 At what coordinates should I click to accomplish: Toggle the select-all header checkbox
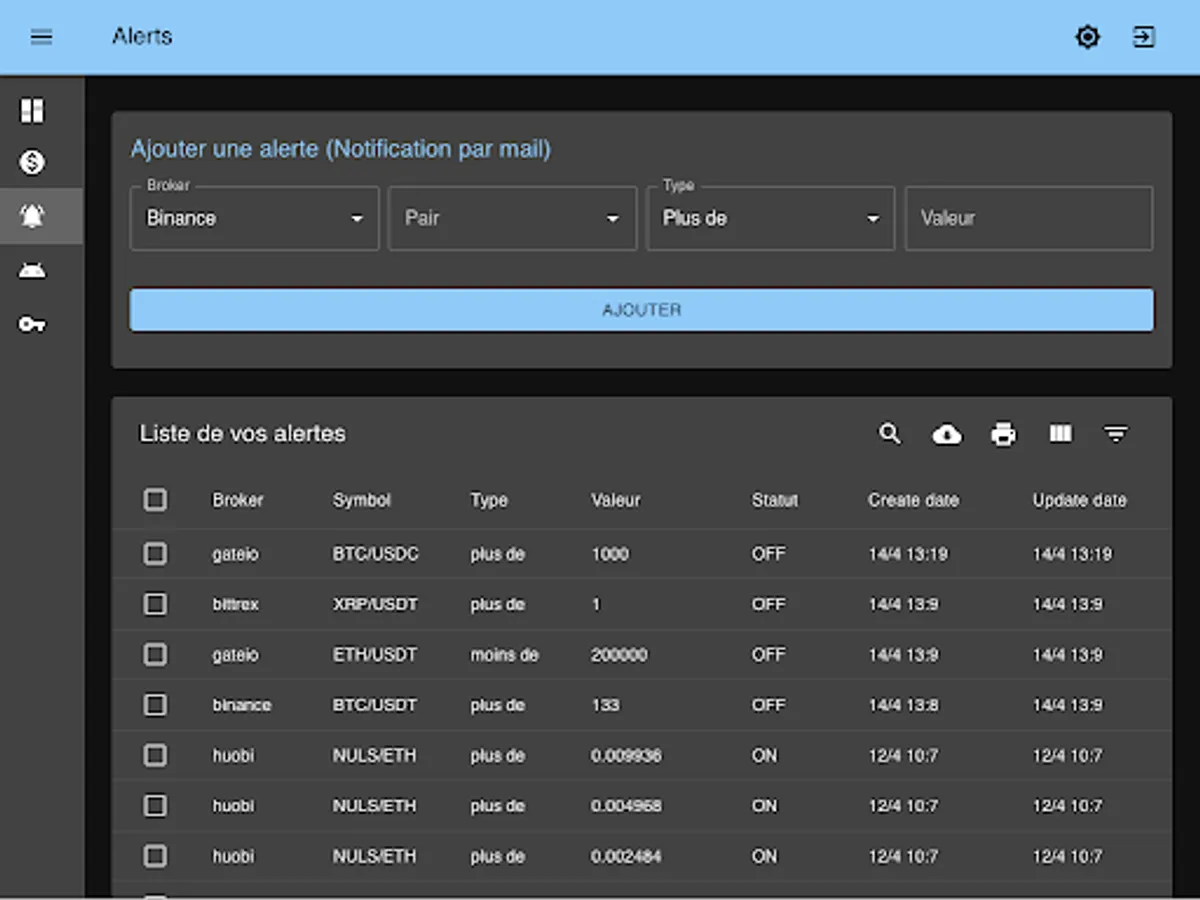[155, 499]
